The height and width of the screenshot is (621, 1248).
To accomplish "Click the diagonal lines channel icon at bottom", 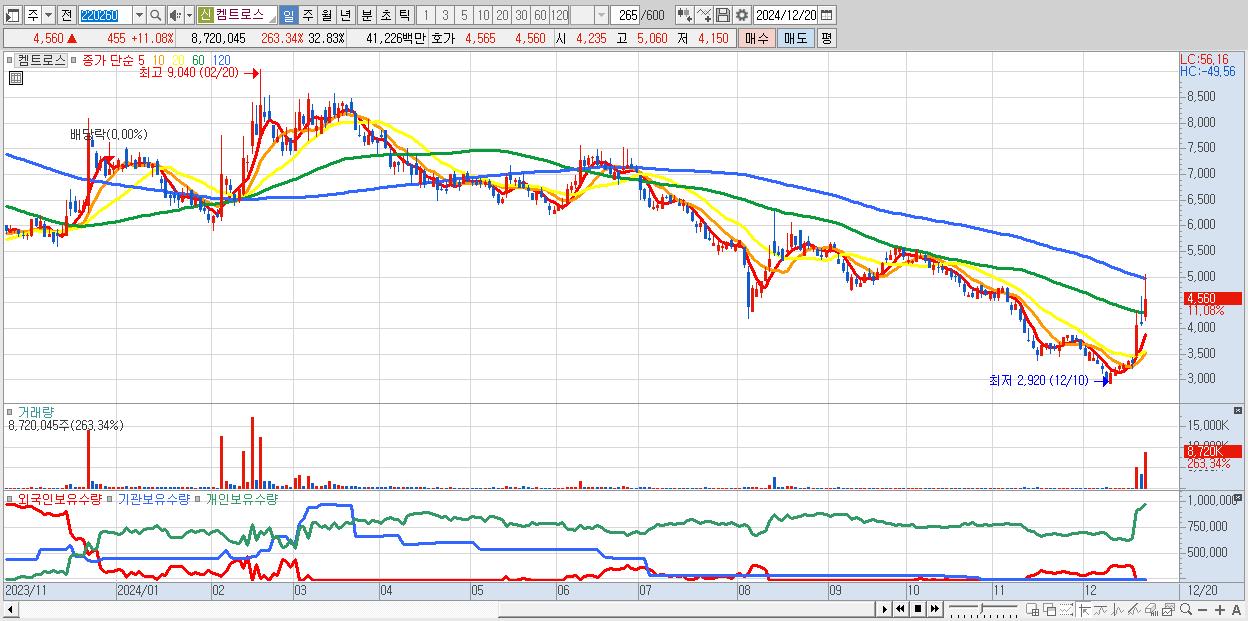I will click(x=1134, y=609).
